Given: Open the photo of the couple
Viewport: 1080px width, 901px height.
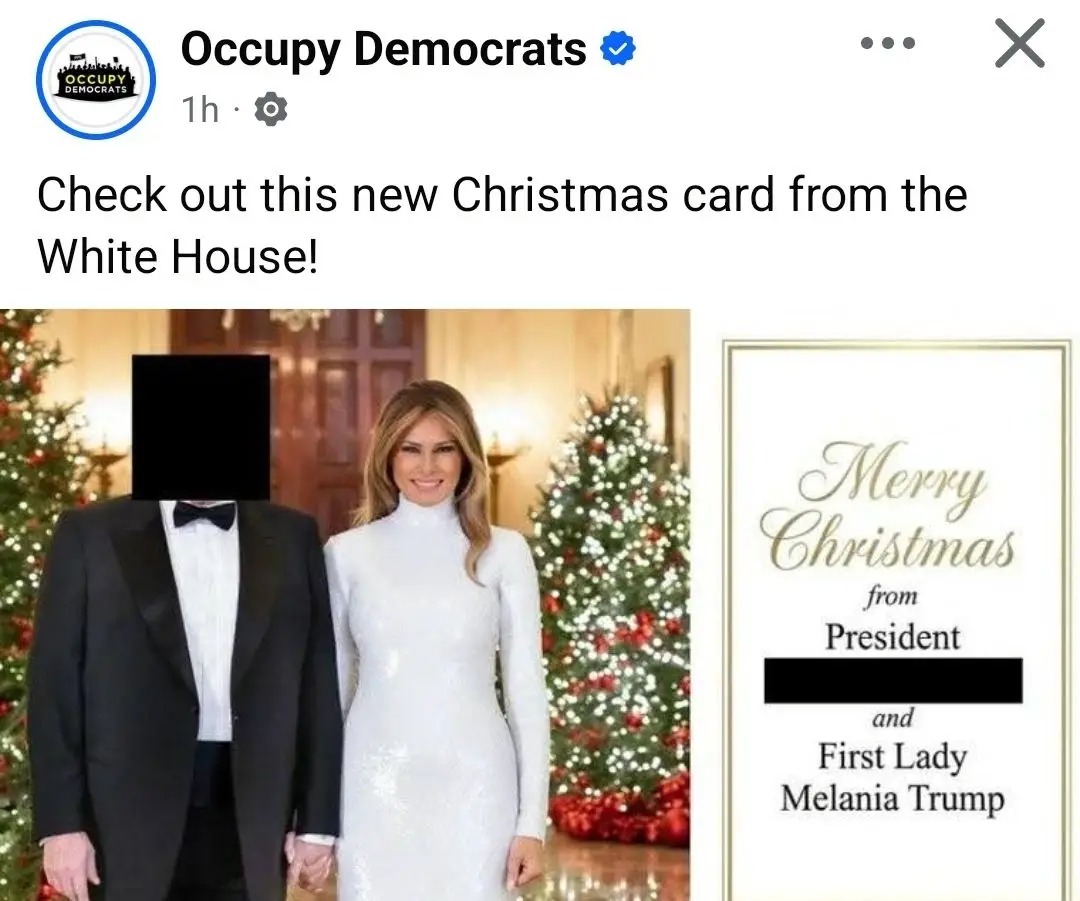Looking at the screenshot, I should click(x=345, y=605).
